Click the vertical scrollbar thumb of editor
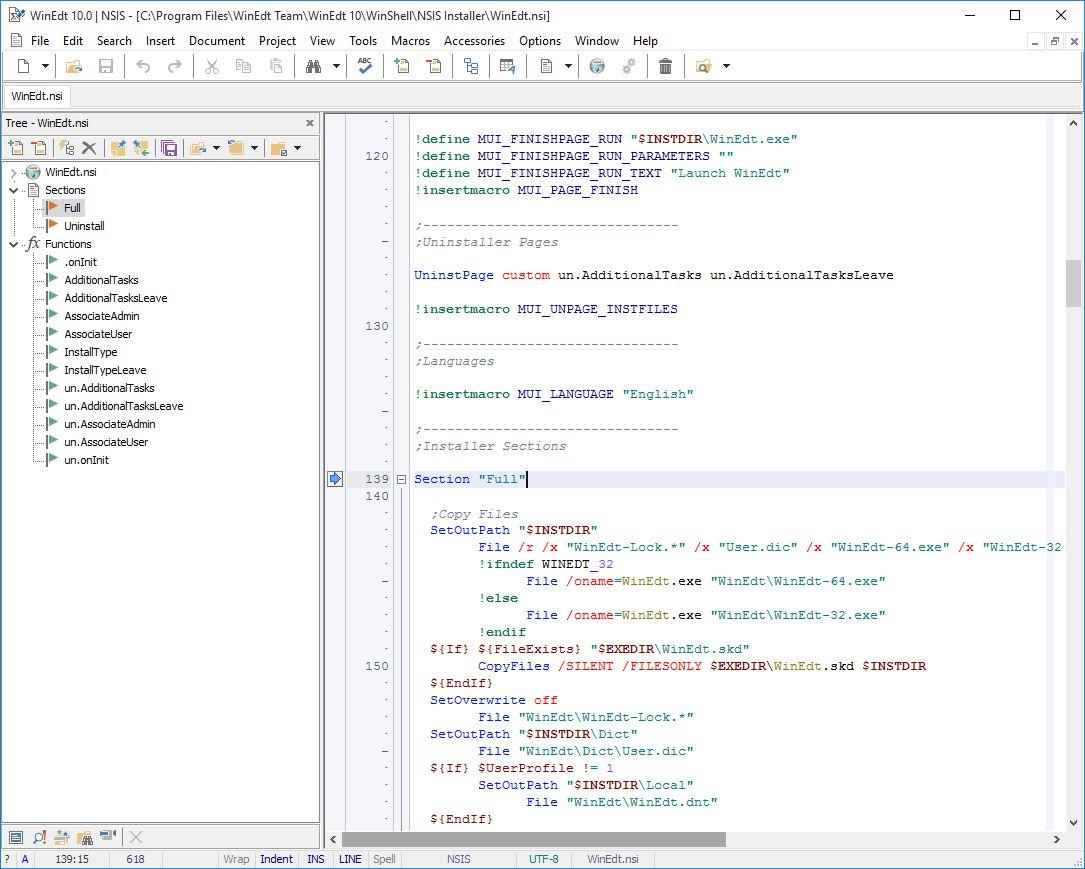 pos(1073,283)
